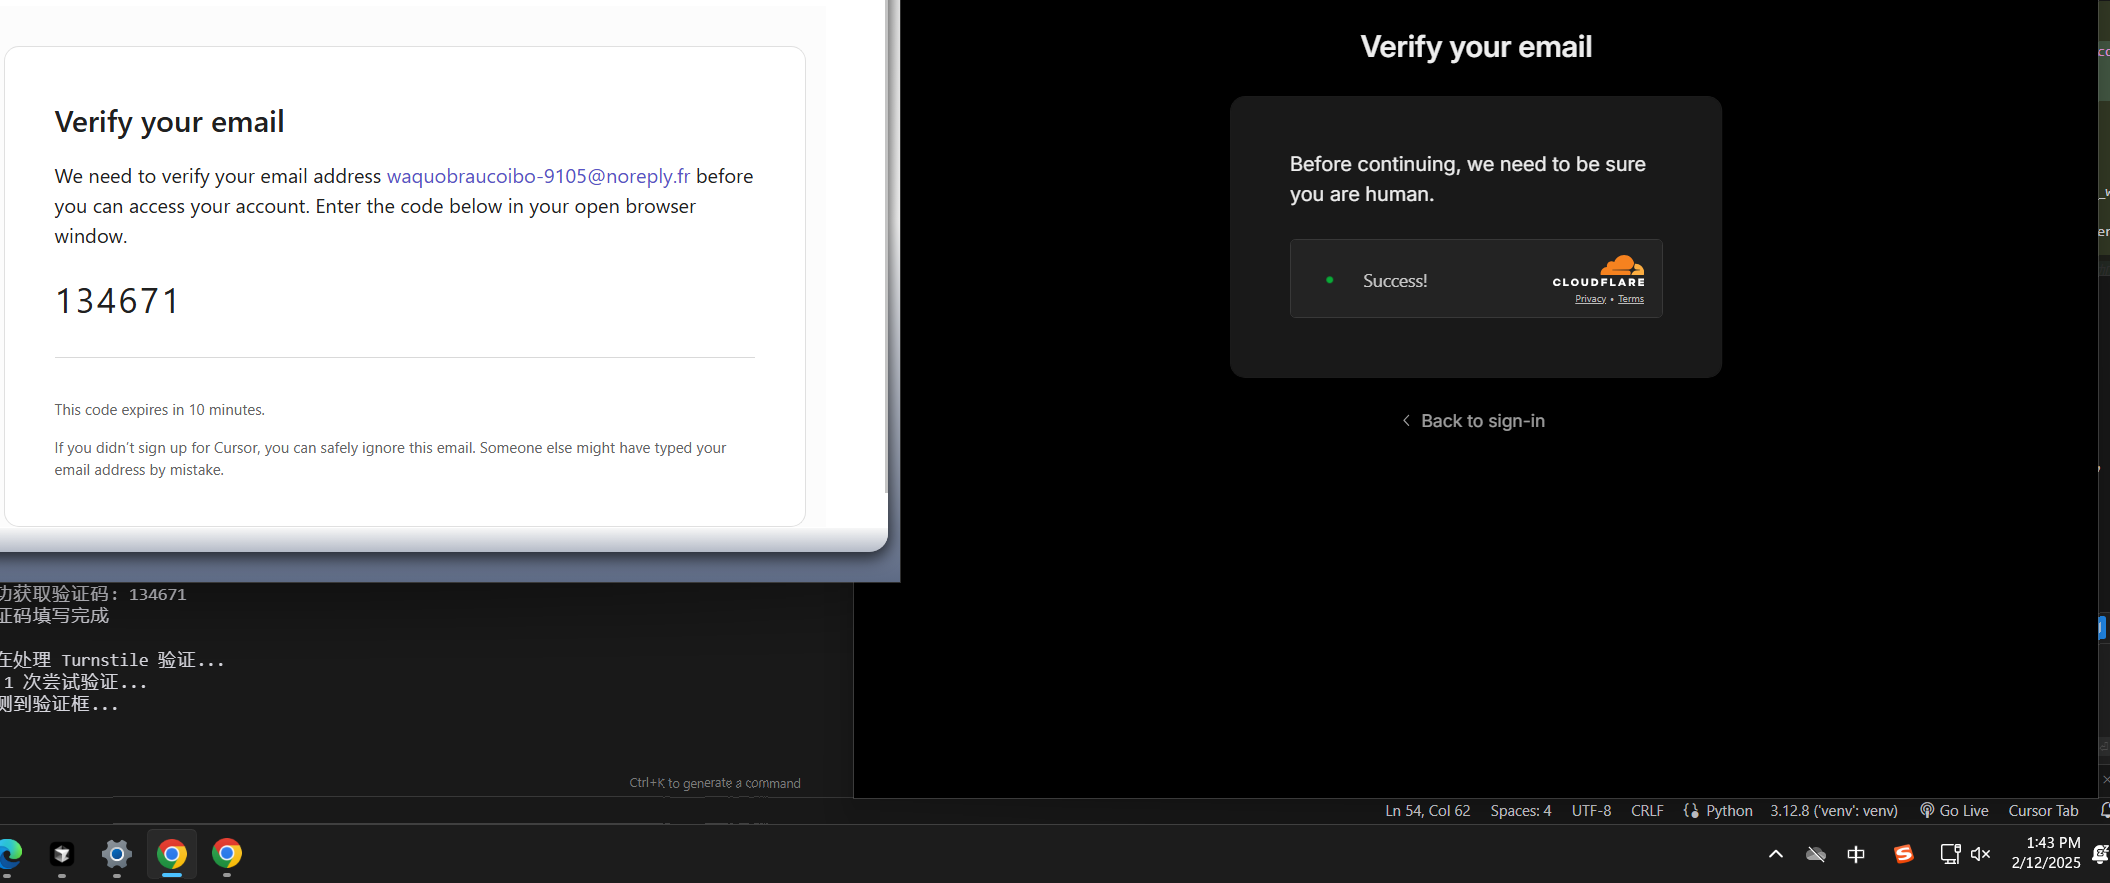
Task: Click the network connection tray icon
Action: [x=1949, y=854]
